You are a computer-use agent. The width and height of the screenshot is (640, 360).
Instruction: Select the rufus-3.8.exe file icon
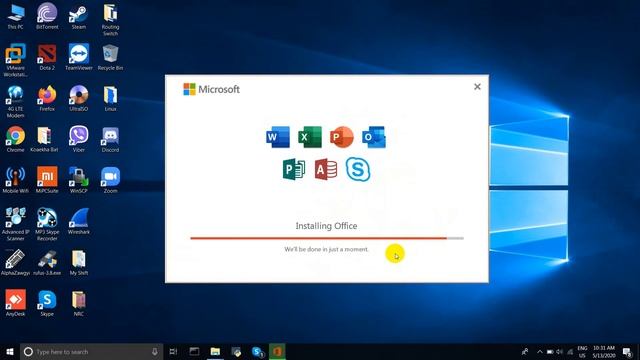click(47, 262)
